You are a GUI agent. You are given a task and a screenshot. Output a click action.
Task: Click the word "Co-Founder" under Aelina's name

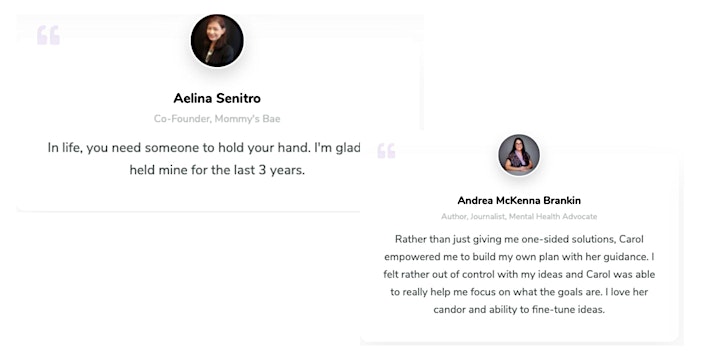[183, 119]
